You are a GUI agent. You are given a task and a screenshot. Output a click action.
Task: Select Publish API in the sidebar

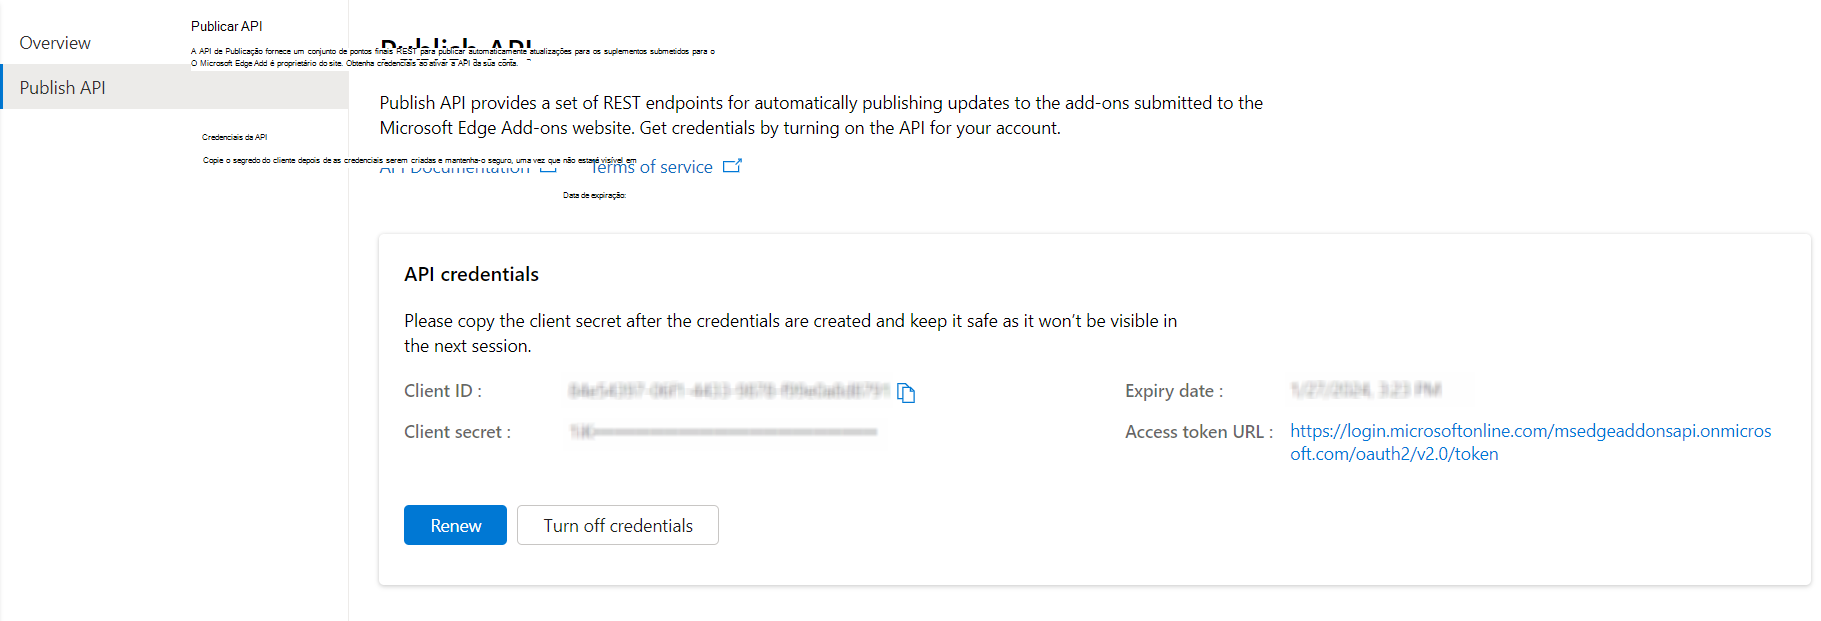click(62, 88)
